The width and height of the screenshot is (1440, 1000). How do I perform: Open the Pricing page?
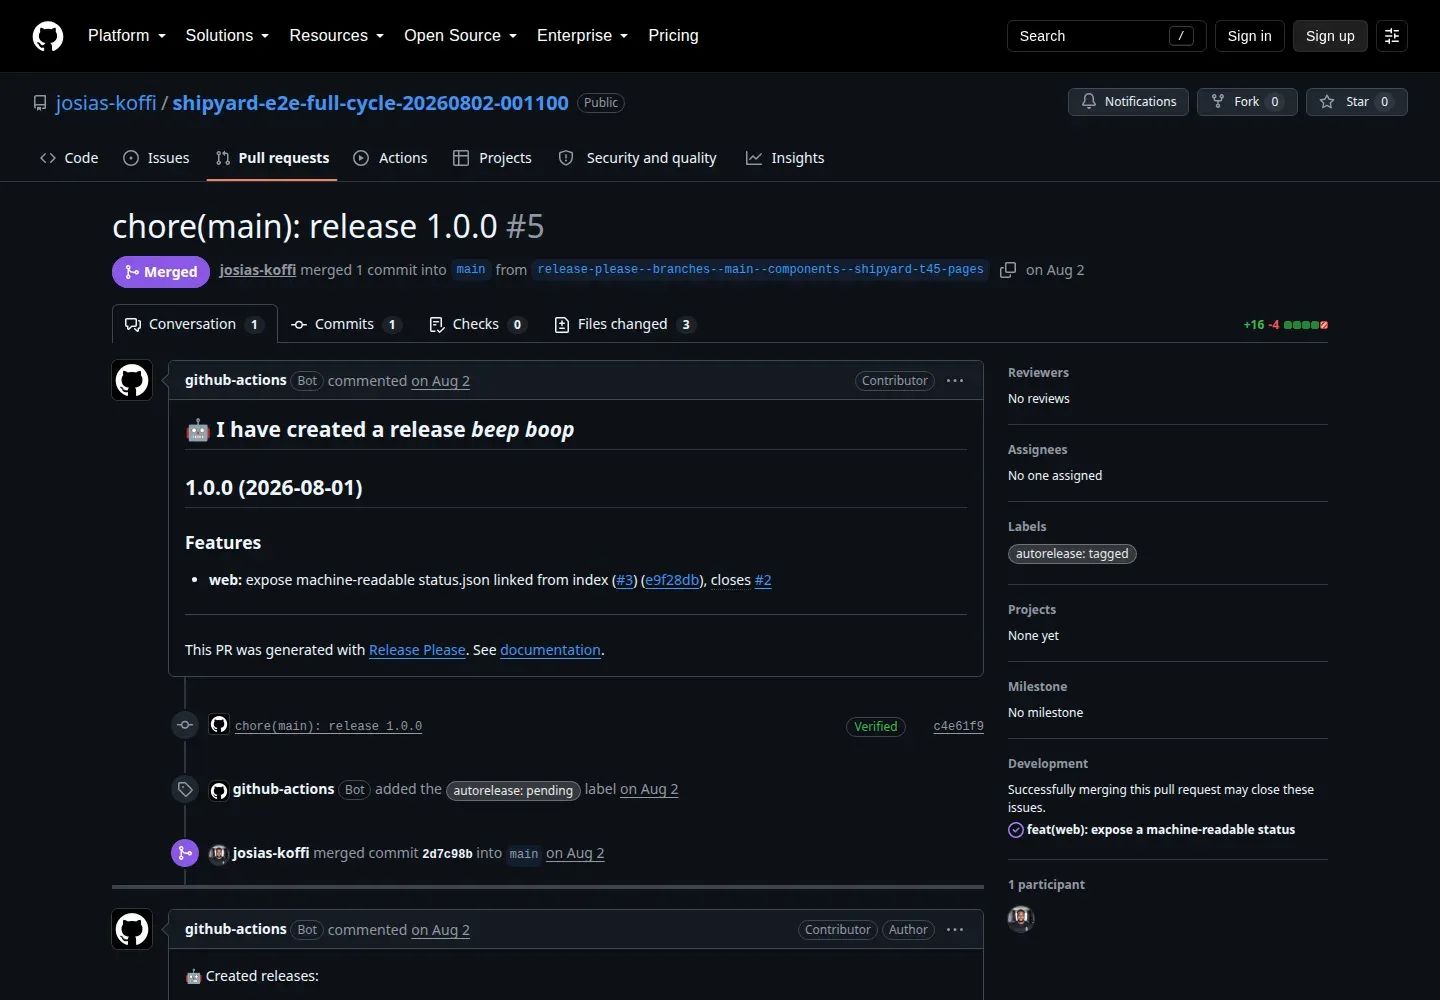pos(673,36)
